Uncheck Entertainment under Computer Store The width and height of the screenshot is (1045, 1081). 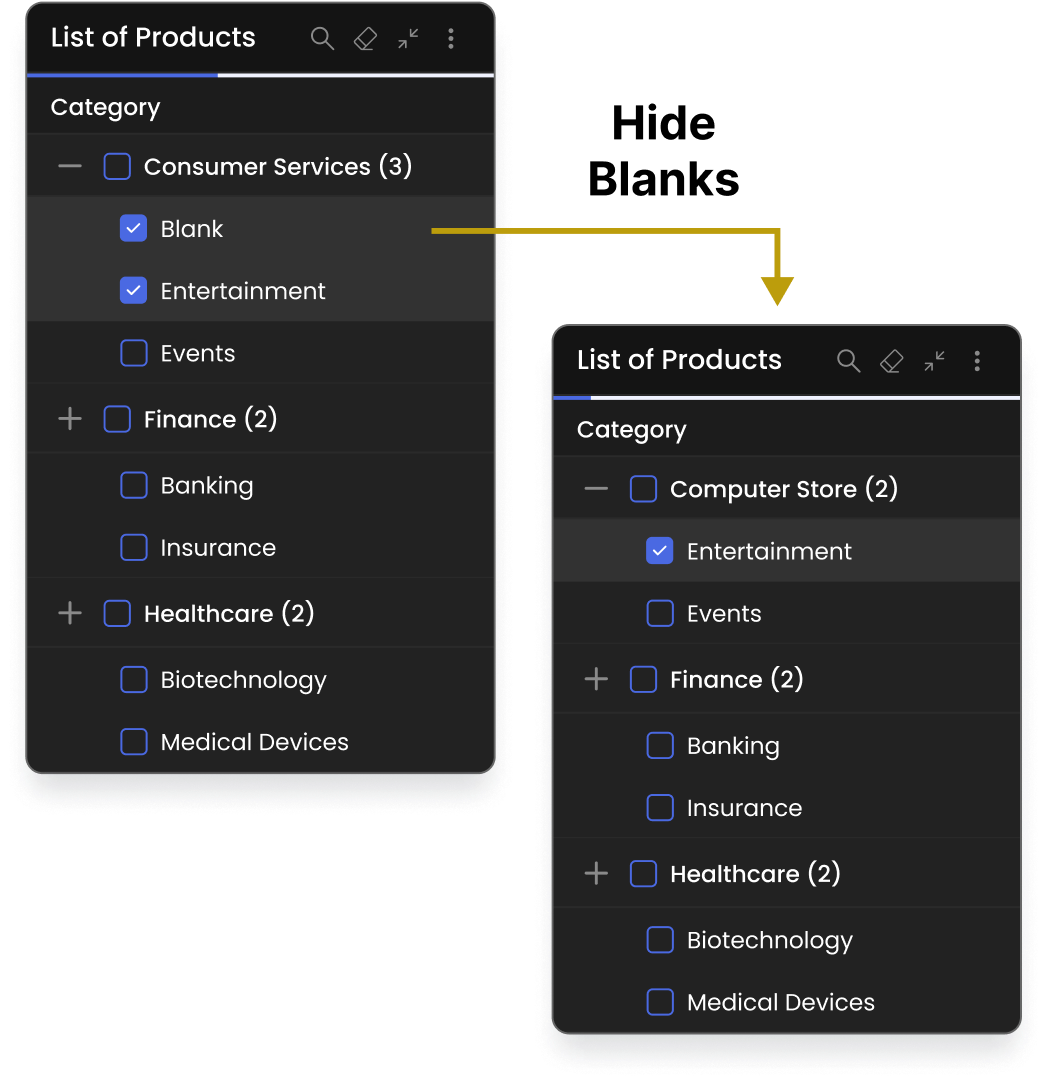[x=660, y=551]
